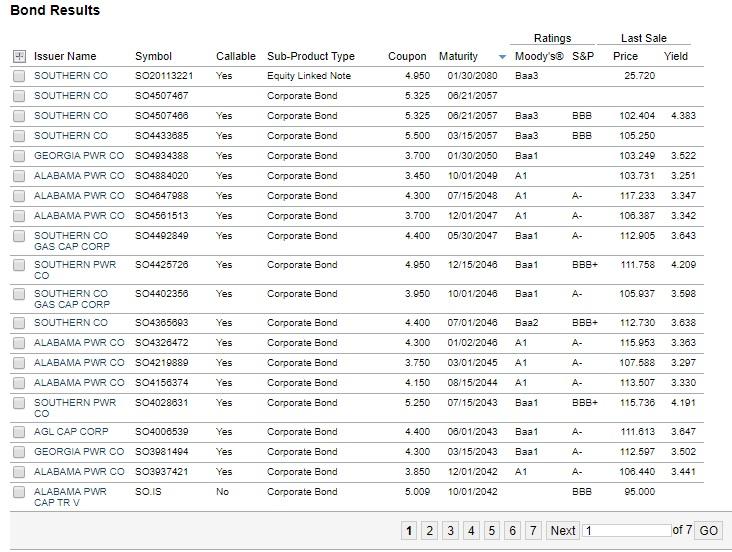Click the Maturity sort arrow icon
The height and width of the screenshot is (552, 732).
[502, 57]
